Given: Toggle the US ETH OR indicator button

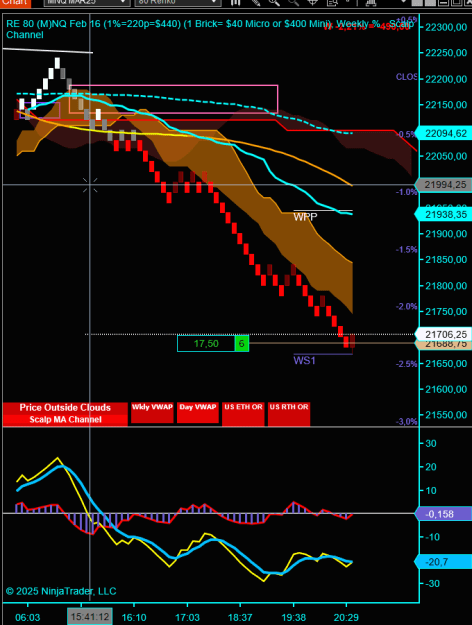Looking at the screenshot, I should 243,413.
